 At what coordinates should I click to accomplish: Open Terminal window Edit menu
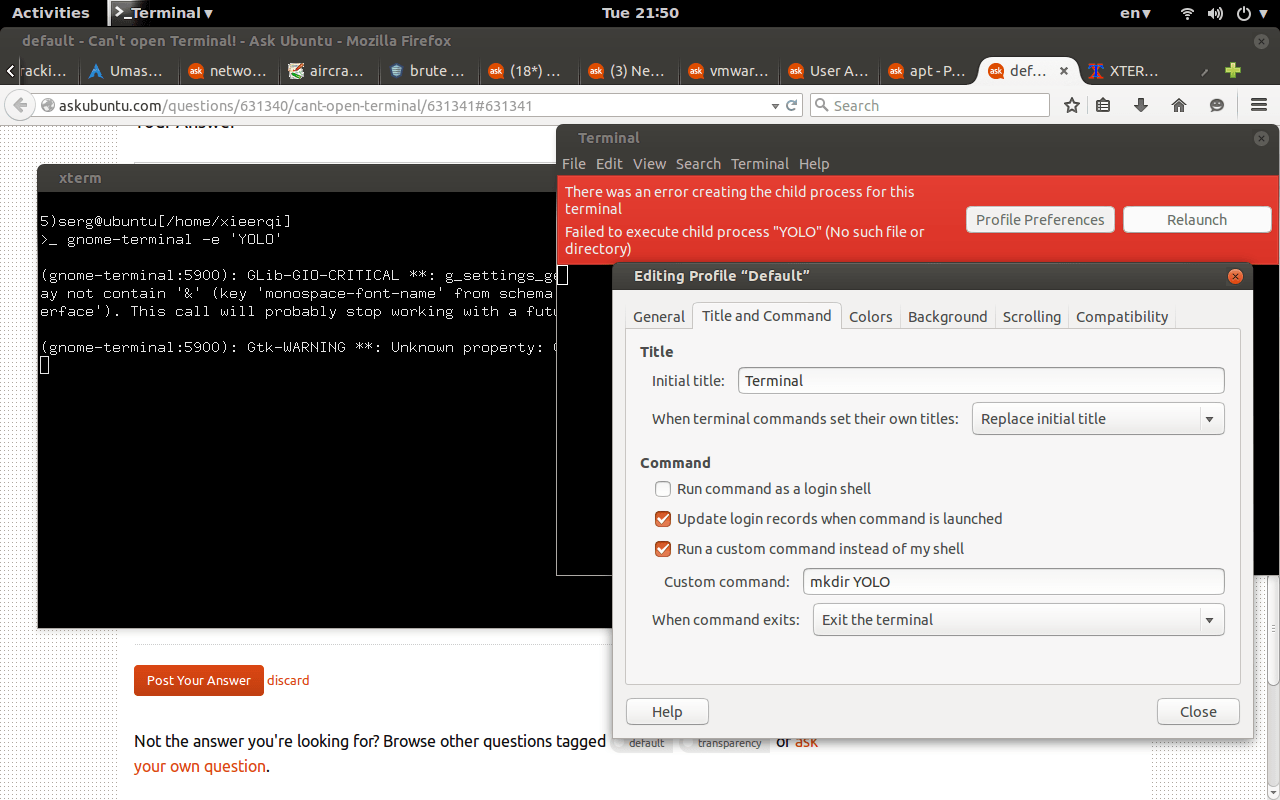point(609,164)
